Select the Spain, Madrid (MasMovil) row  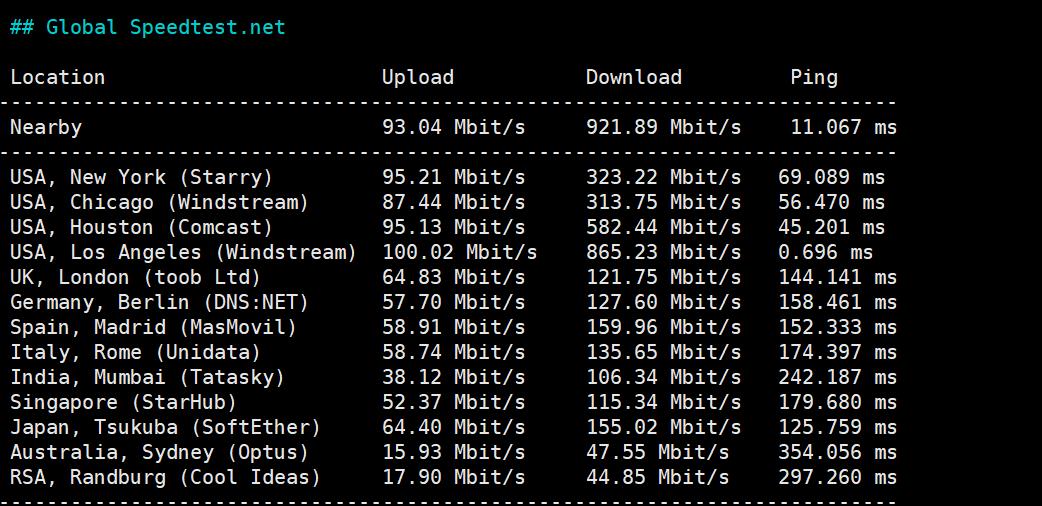click(x=153, y=327)
